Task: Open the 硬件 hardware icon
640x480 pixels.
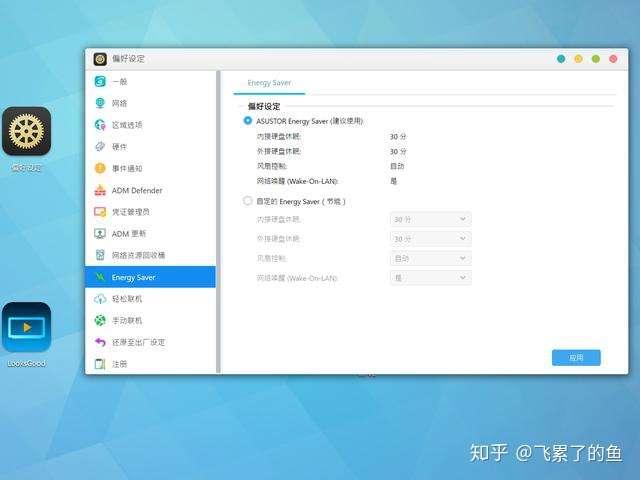Action: pyautogui.click(x=100, y=147)
